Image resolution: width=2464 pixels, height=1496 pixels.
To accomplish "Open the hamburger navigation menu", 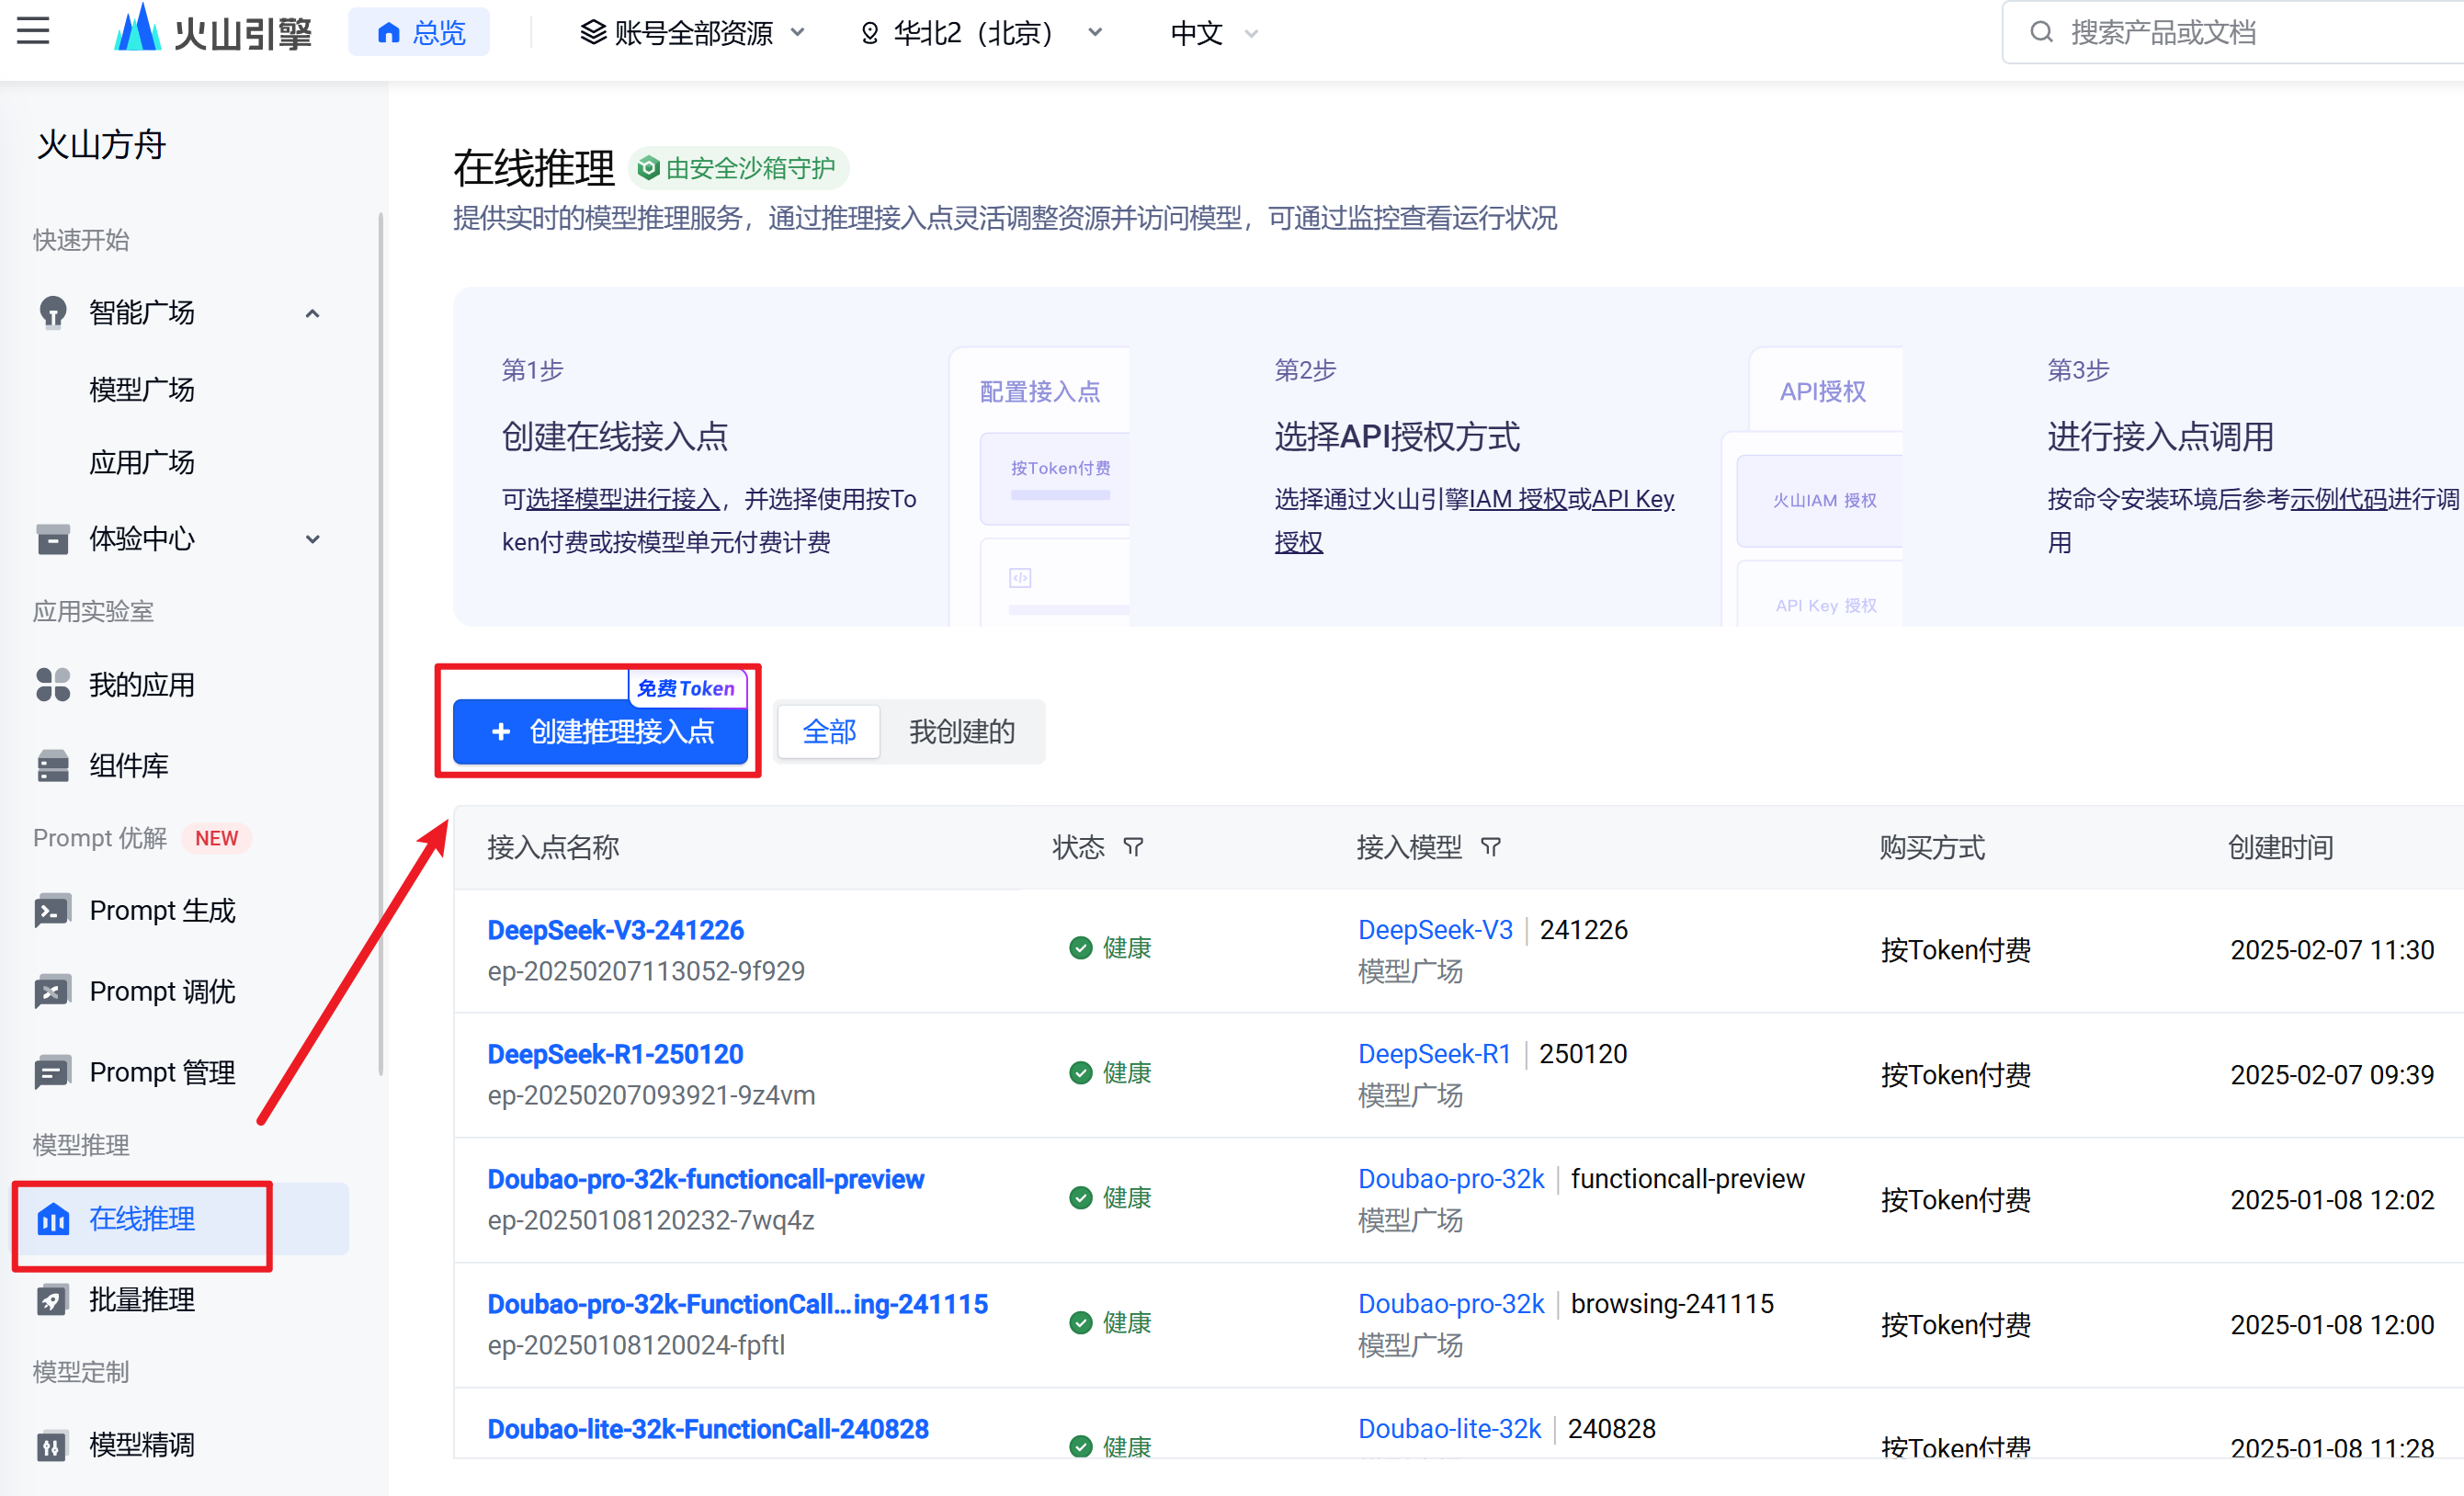I will pyautogui.click(x=33, y=31).
